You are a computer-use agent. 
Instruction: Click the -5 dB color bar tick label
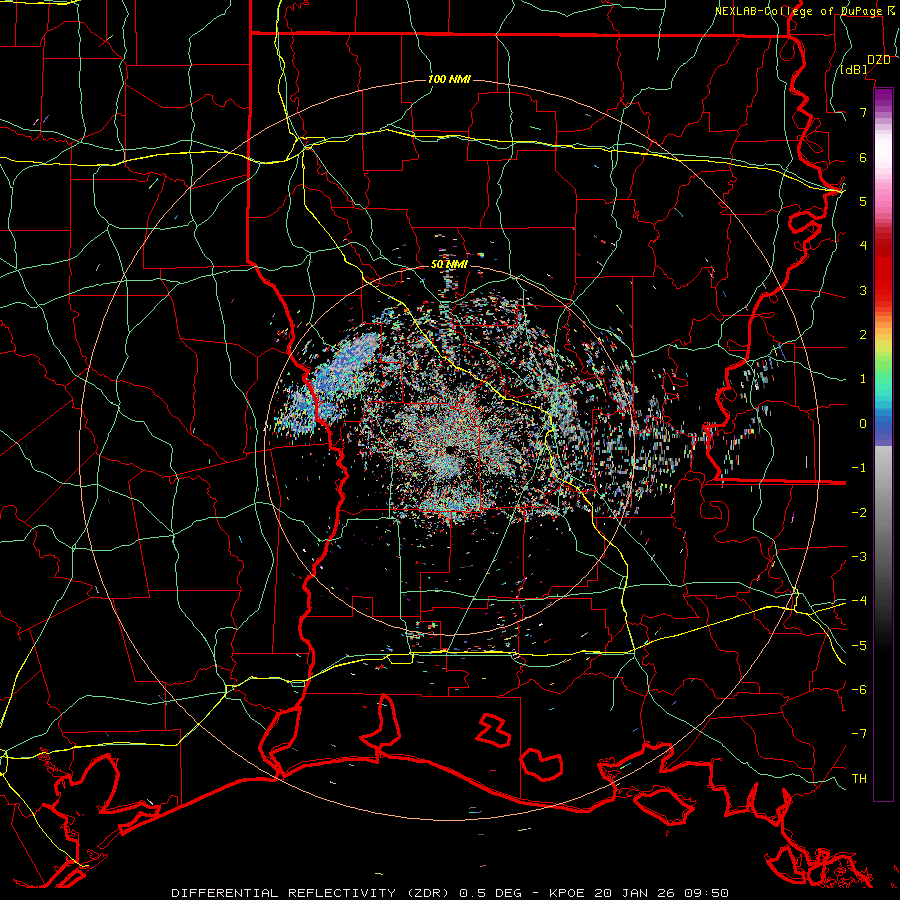(859, 646)
